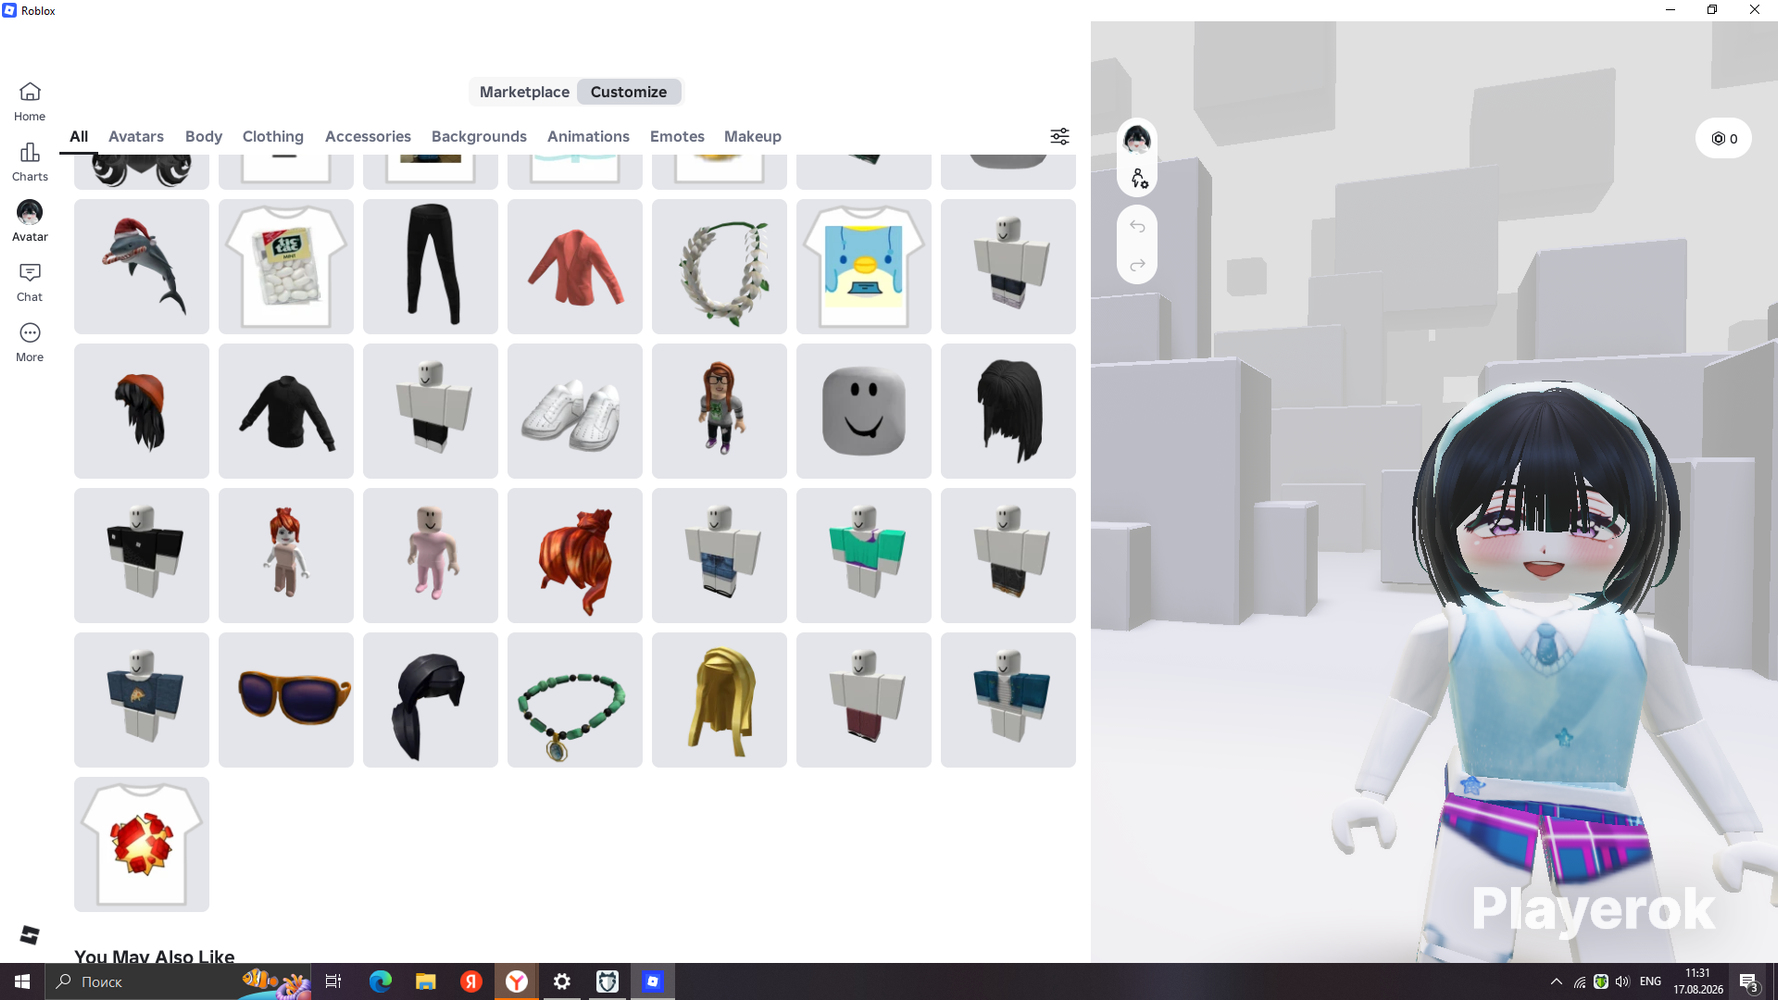
Task: Open the Windows notification center
Action: (x=1749, y=982)
